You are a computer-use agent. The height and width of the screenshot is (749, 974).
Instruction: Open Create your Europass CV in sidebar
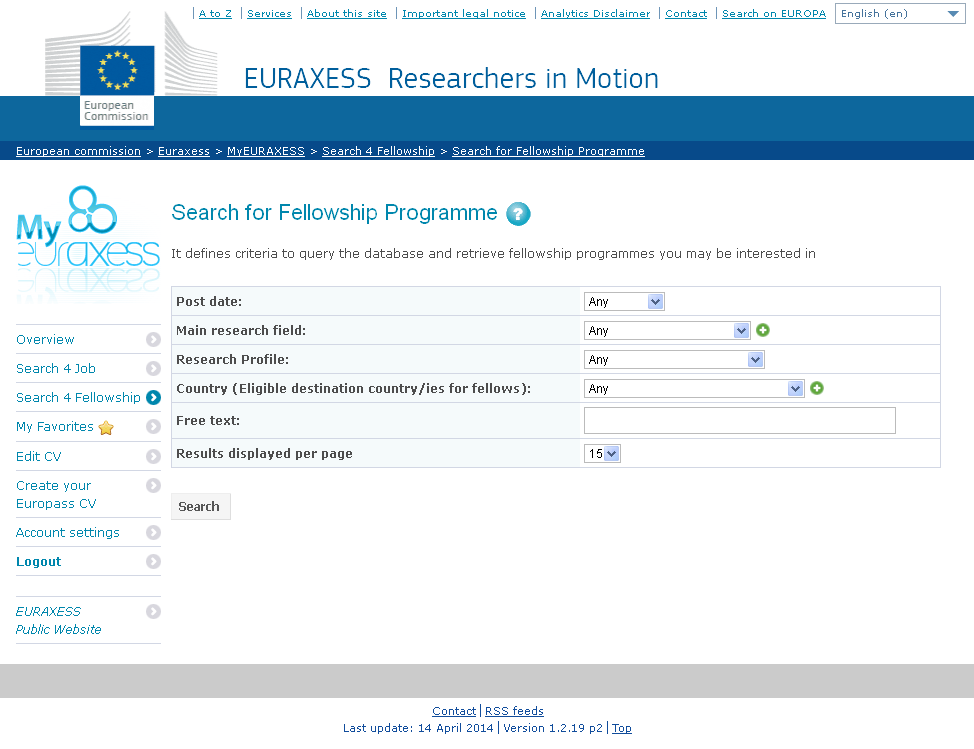[56, 494]
